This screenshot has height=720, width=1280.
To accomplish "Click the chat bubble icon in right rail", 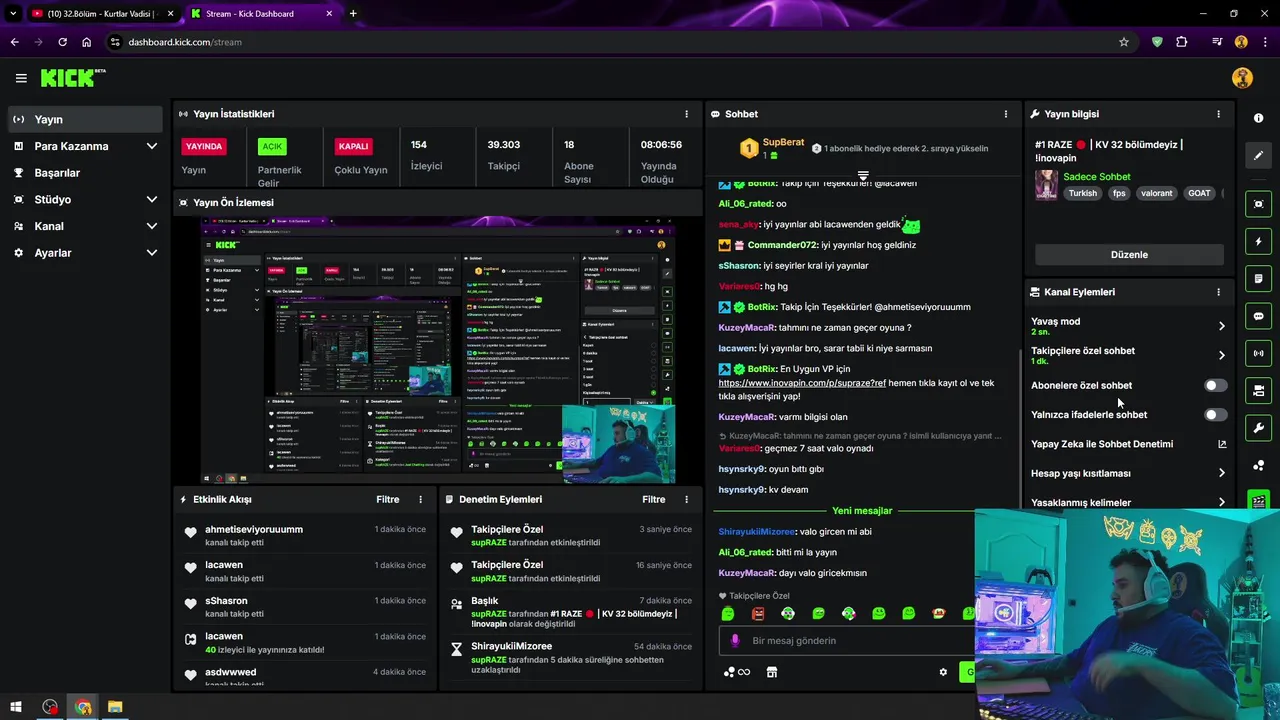I will coord(1258,316).
